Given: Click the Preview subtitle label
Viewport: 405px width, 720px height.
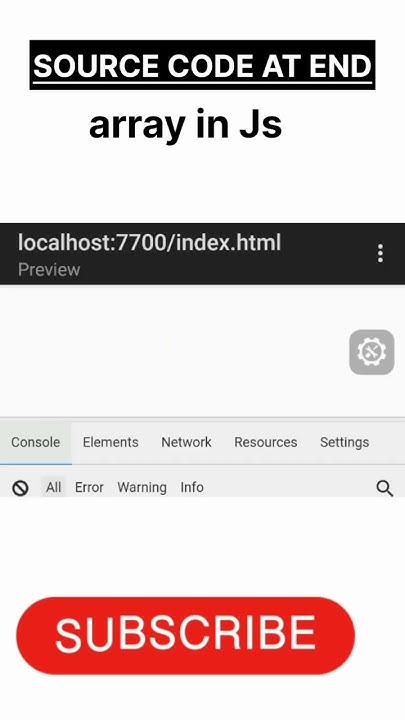Looking at the screenshot, I should coord(49,270).
